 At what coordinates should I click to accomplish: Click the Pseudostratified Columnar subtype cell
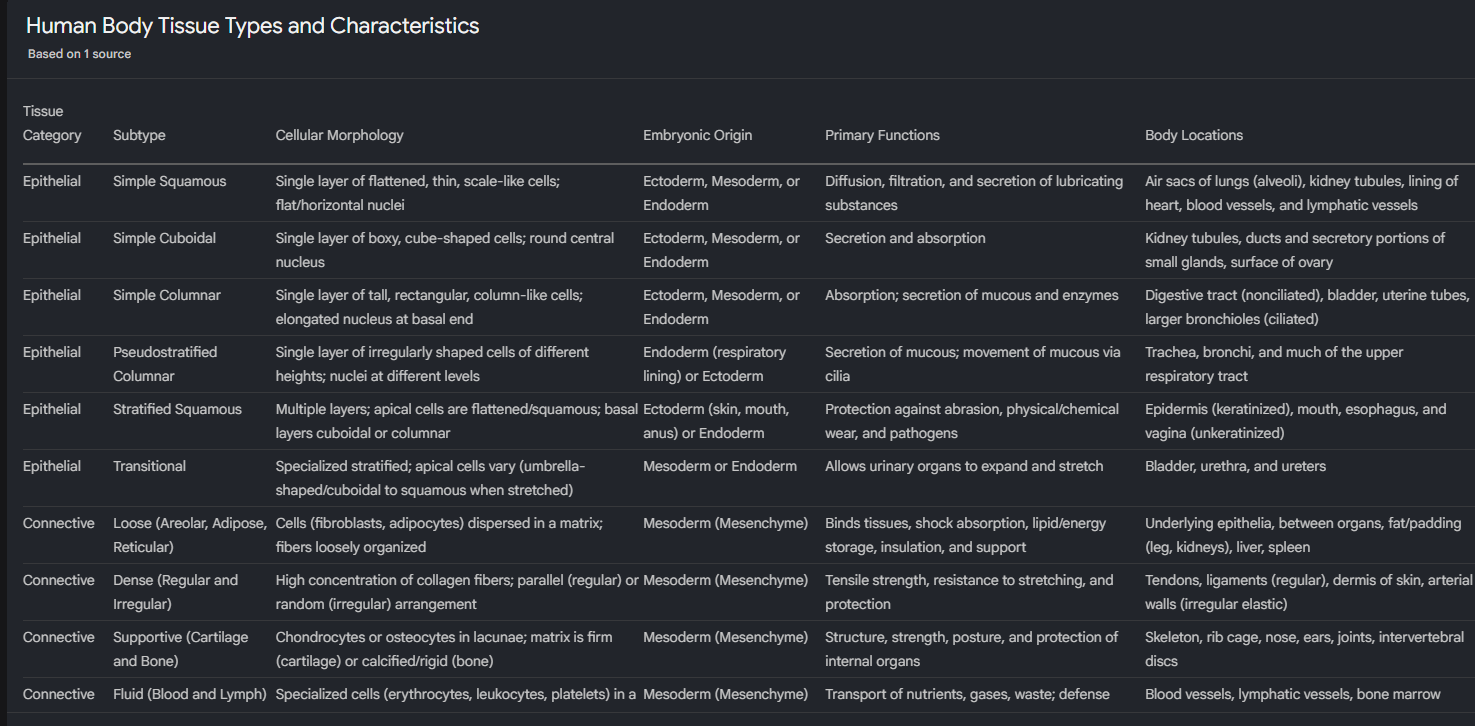165,364
